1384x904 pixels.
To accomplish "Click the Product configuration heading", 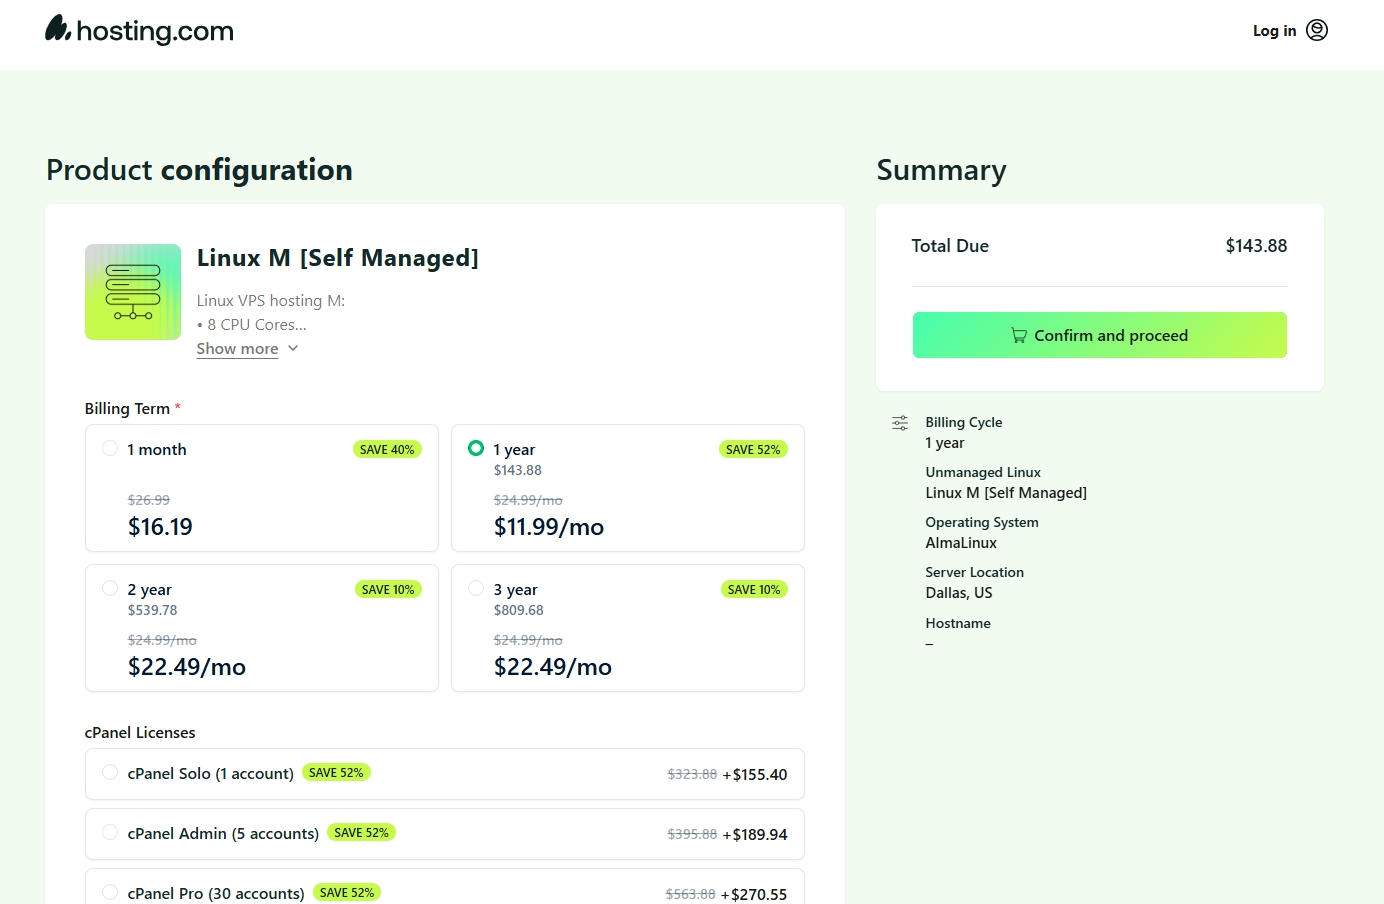I will (199, 170).
